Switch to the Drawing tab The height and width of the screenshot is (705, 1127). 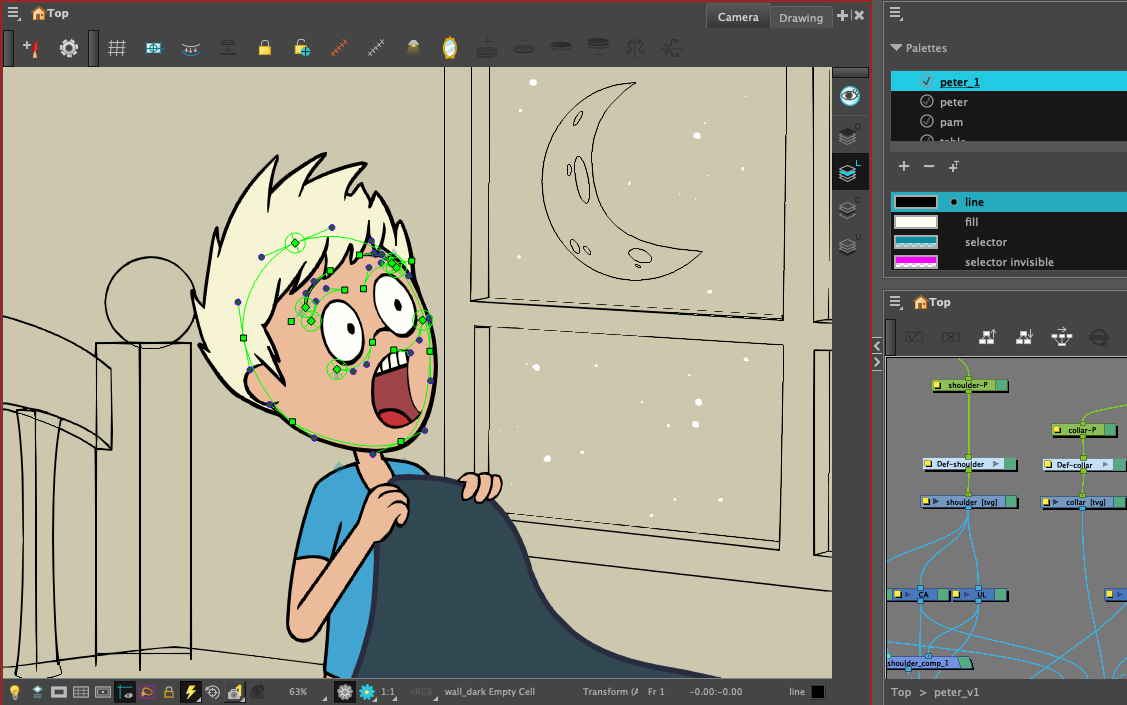pyautogui.click(x=801, y=16)
